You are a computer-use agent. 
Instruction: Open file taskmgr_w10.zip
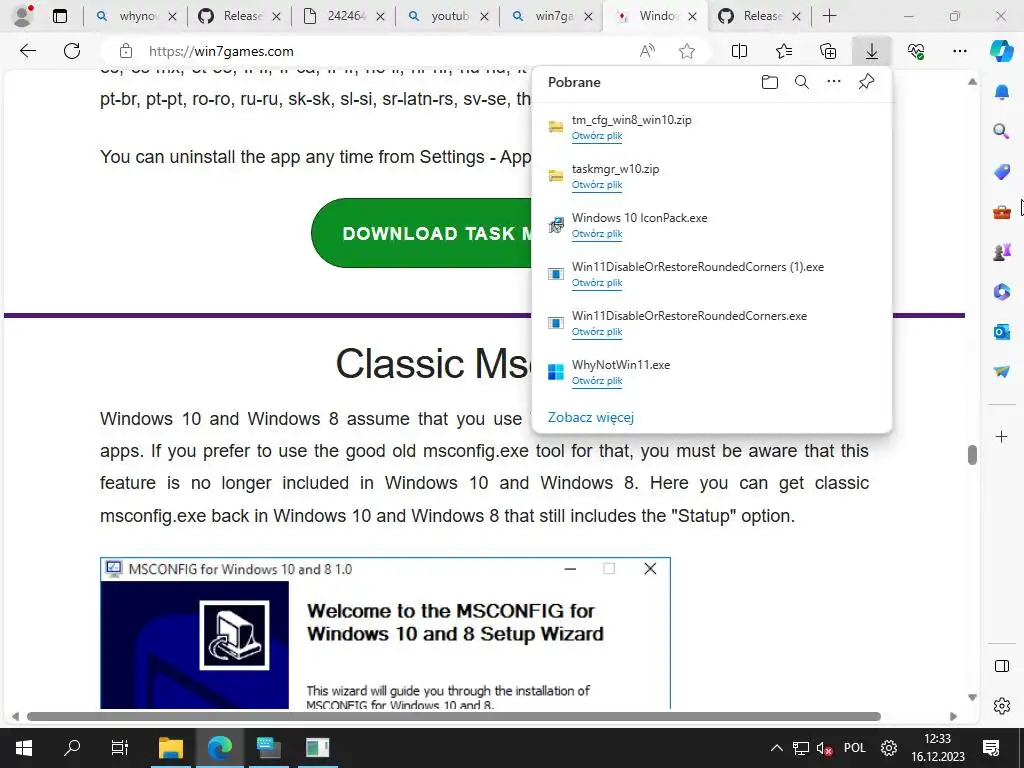(597, 185)
